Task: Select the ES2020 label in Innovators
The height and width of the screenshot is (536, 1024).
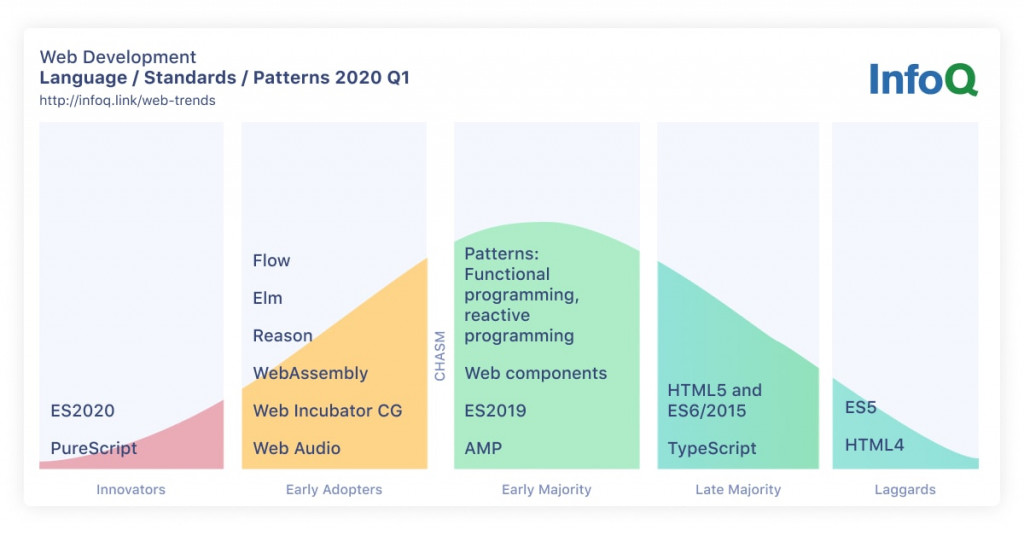Action: coord(82,411)
